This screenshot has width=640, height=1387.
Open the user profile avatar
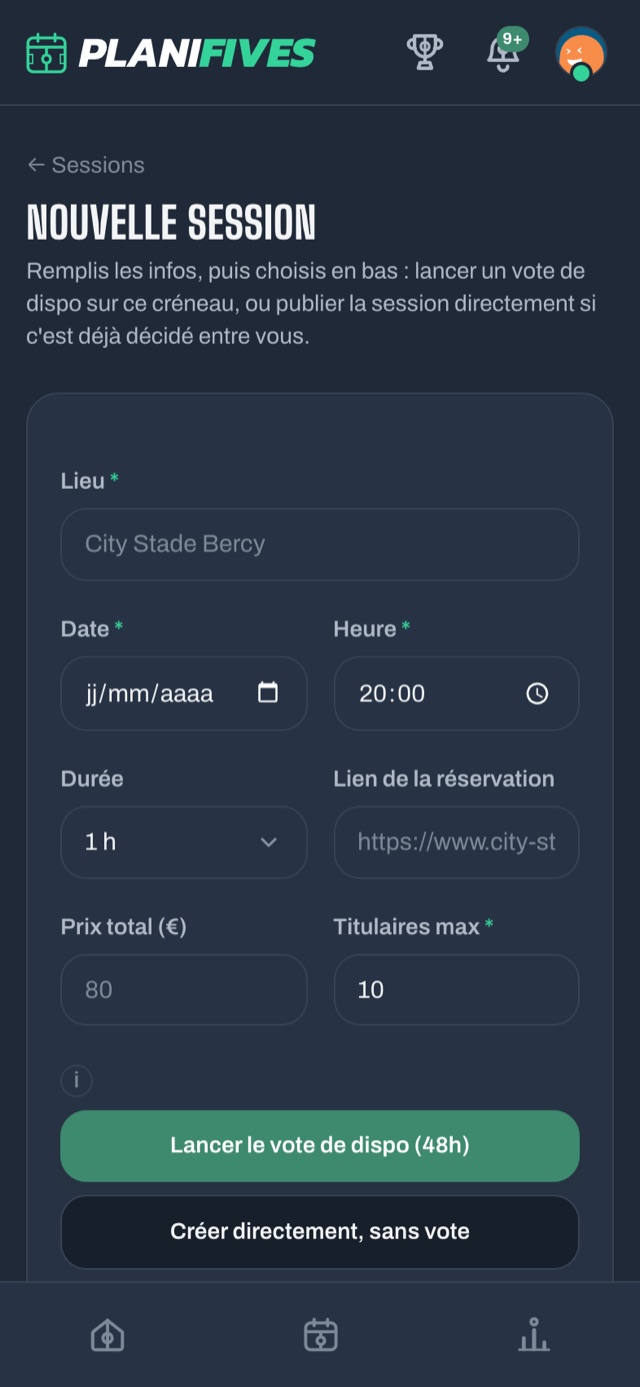pyautogui.click(x=581, y=53)
